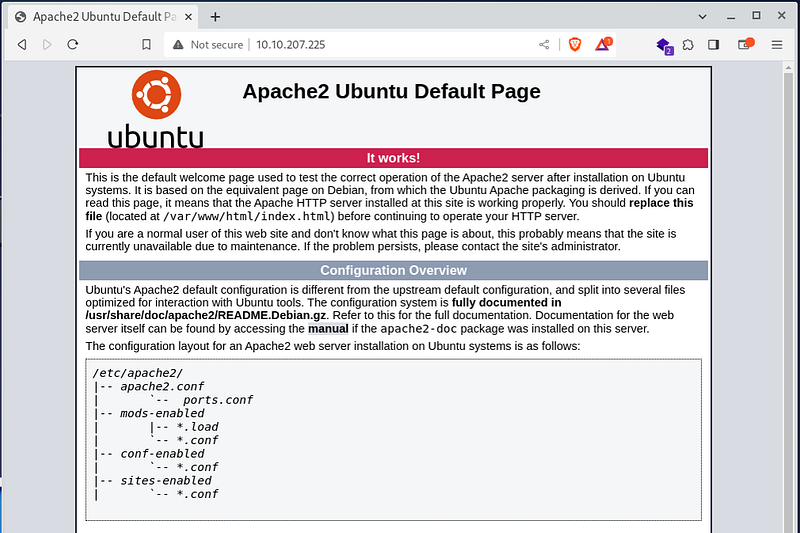
Task: Click the 'apache2.conf' tree entry
Action: point(162,387)
